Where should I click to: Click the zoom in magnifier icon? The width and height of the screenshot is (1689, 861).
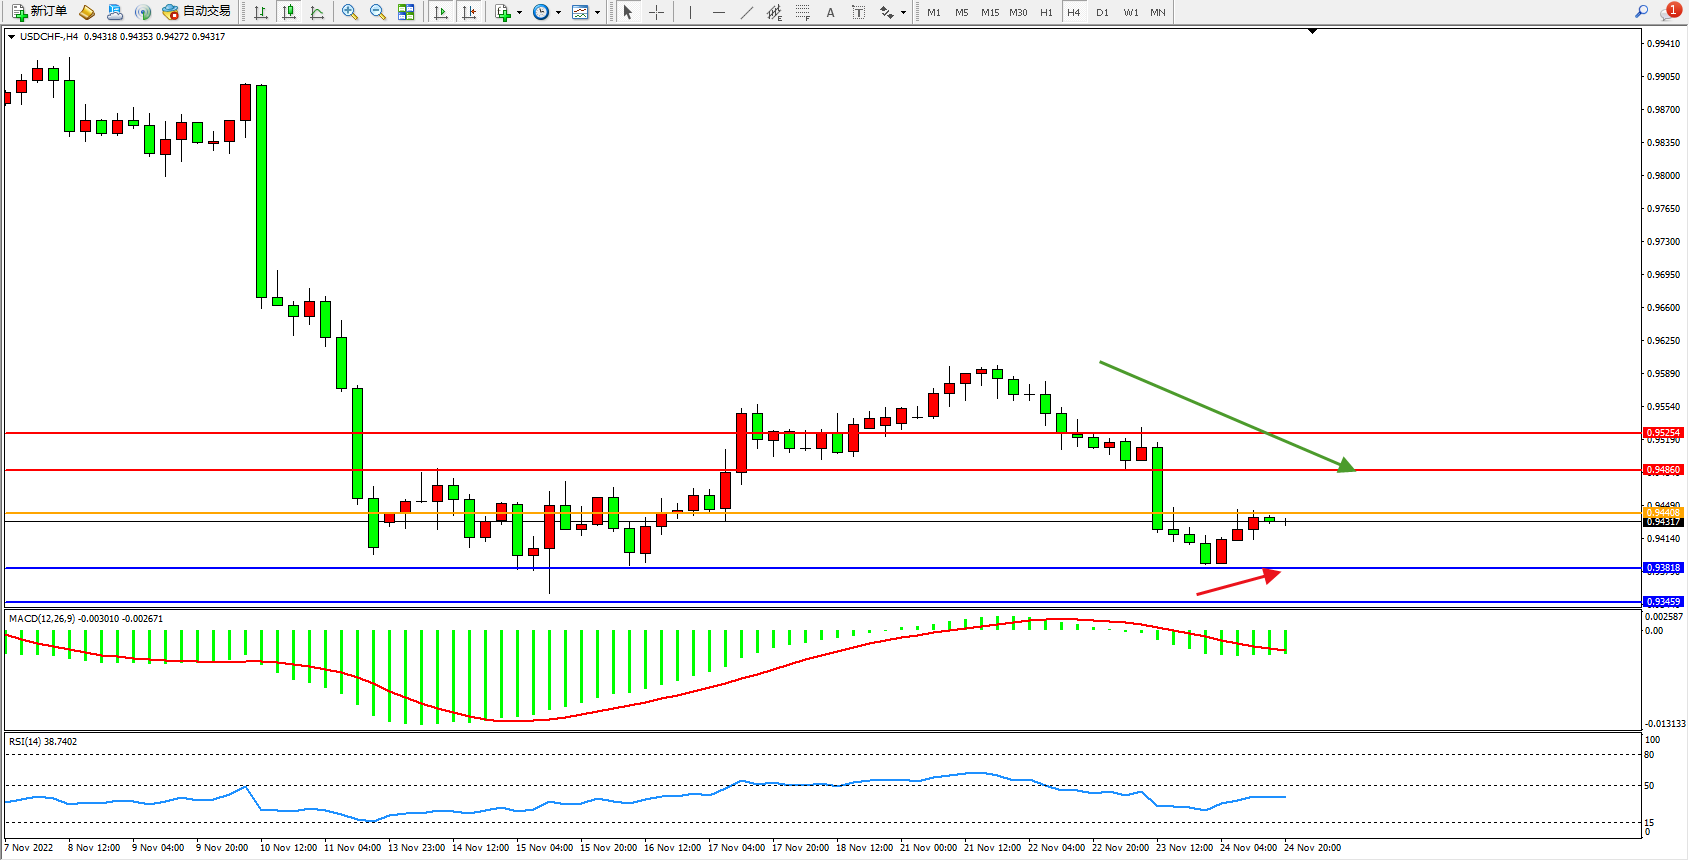[350, 12]
